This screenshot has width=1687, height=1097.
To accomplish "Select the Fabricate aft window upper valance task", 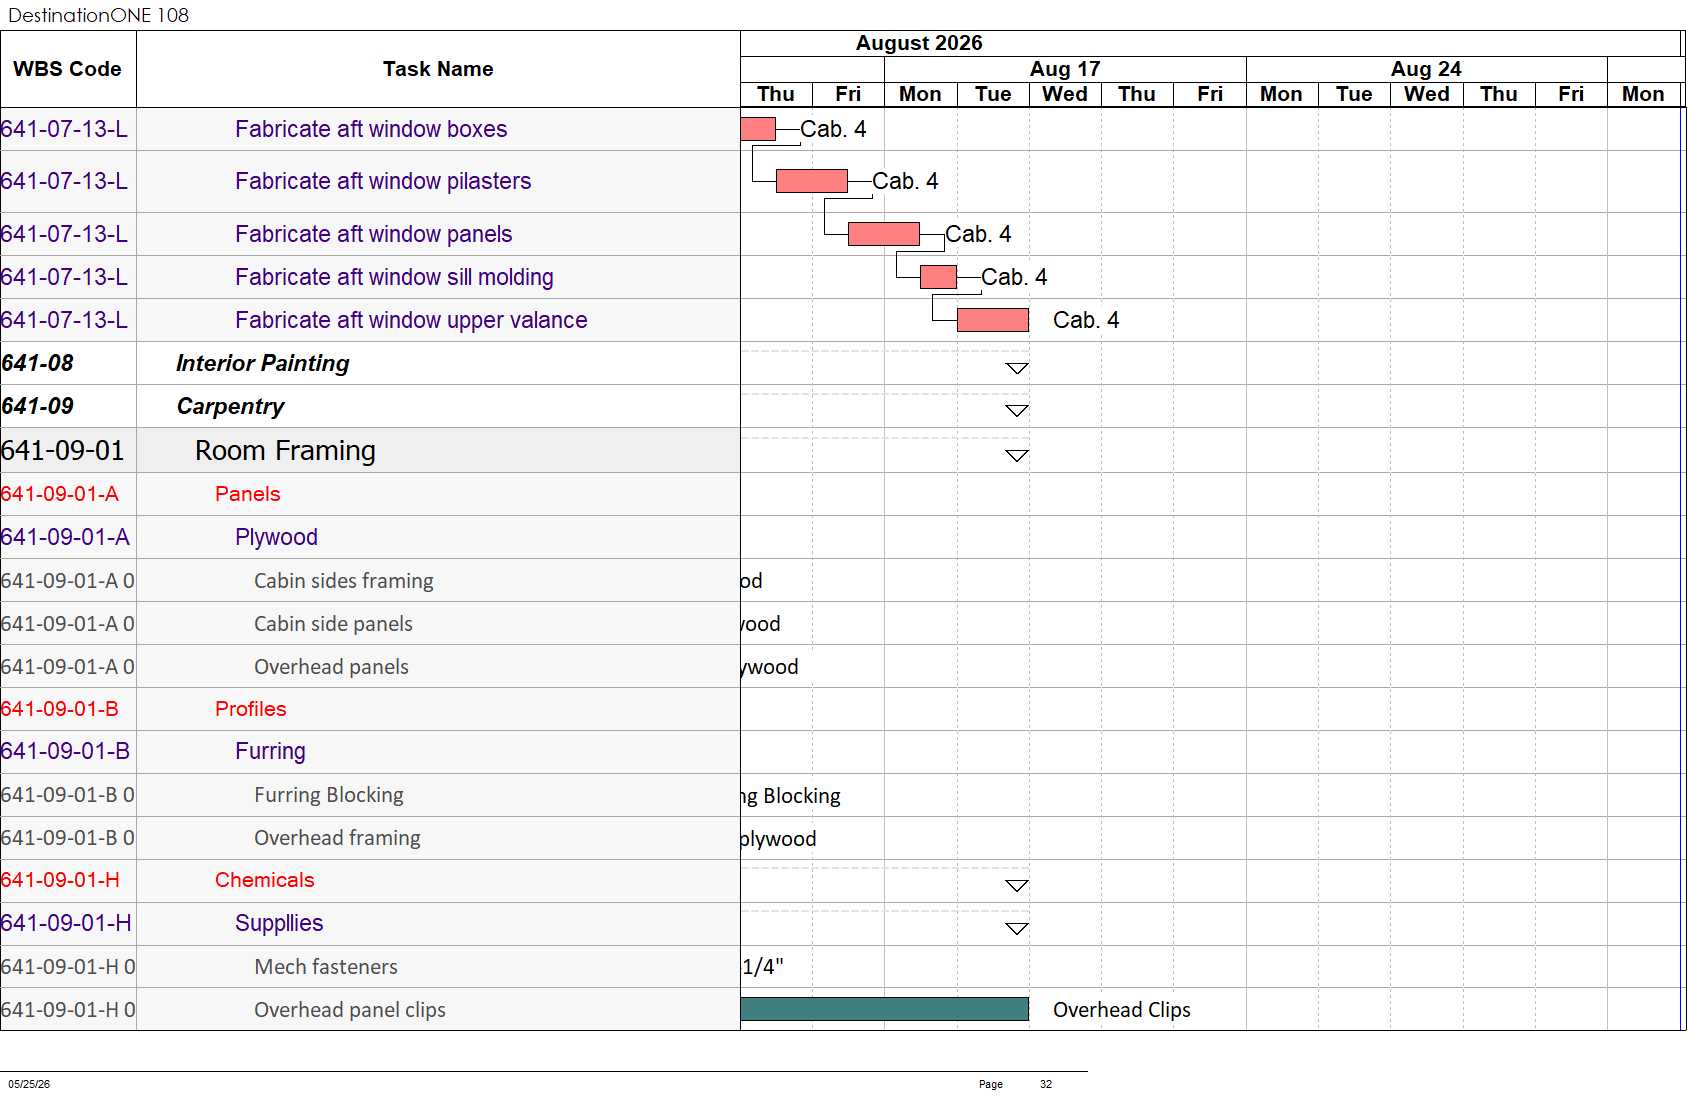I will pyautogui.click(x=411, y=320).
